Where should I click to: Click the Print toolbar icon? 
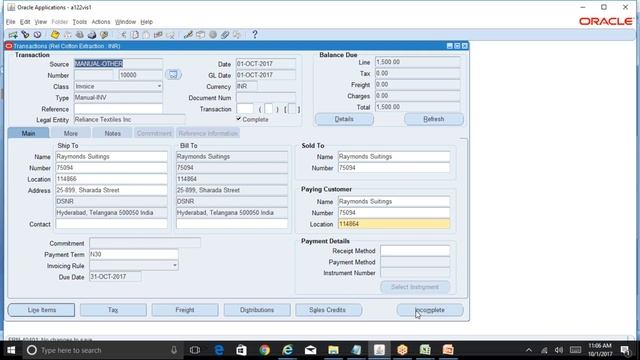click(92, 35)
